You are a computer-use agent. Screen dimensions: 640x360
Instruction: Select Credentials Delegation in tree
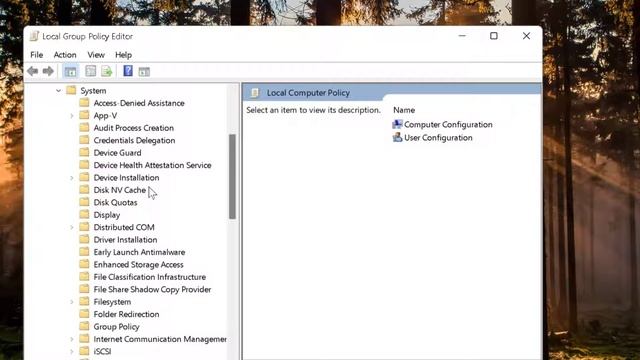pyautogui.click(x=134, y=140)
